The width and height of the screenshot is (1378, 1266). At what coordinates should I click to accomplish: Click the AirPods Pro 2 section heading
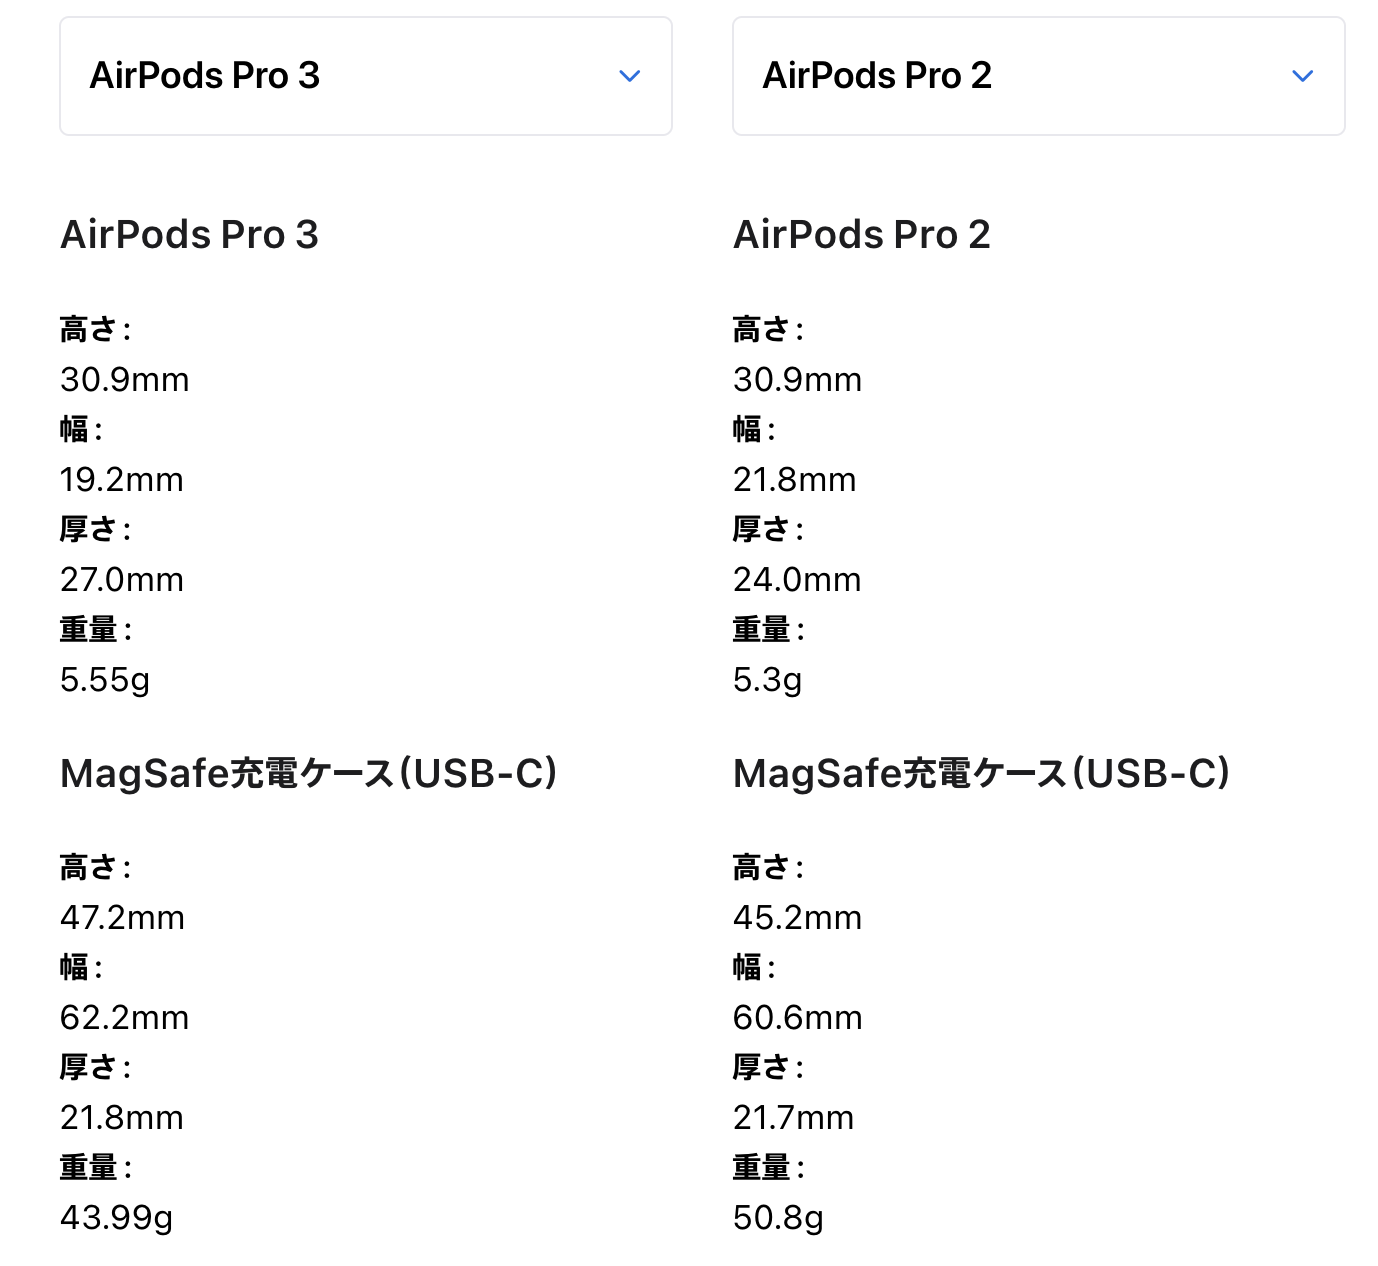861,235
